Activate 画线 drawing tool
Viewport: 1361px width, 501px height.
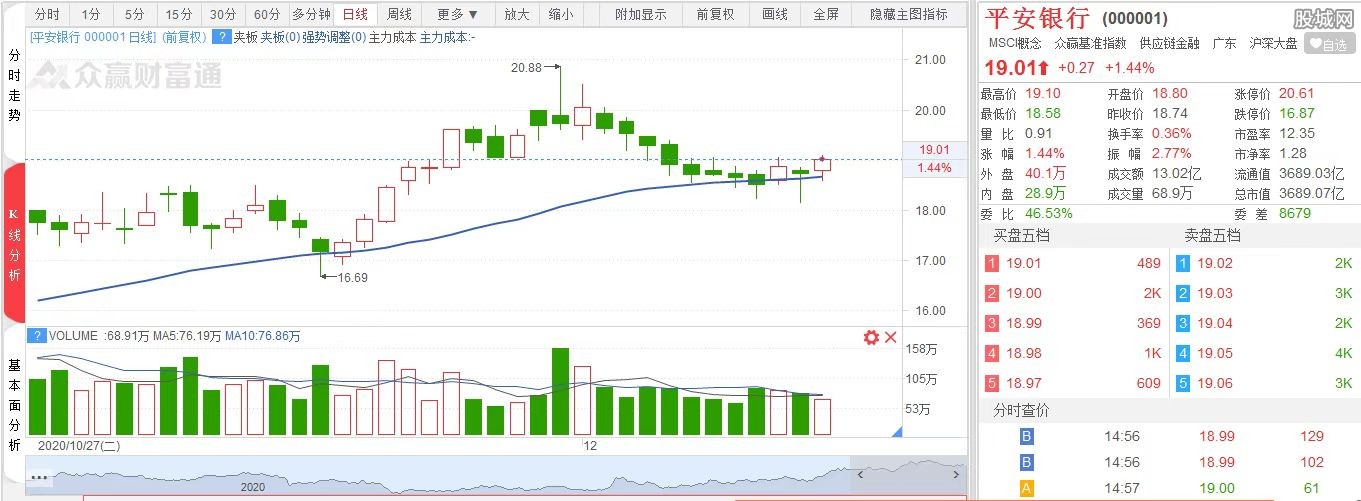tap(775, 14)
